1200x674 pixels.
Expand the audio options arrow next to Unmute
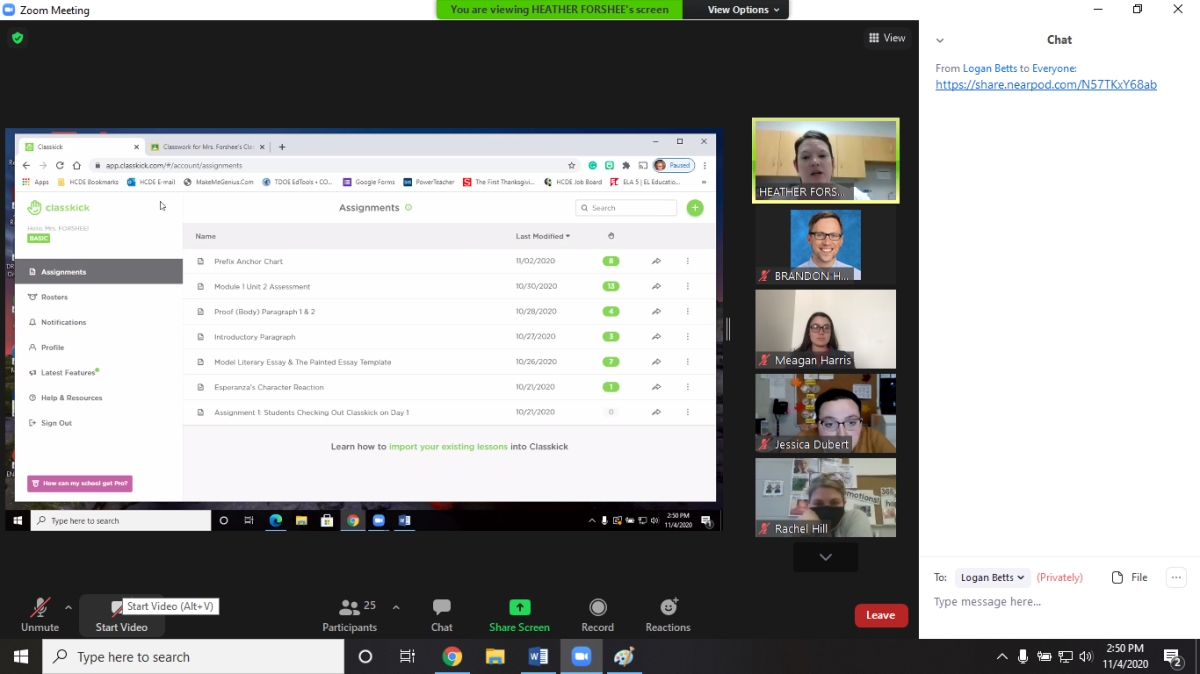(68, 607)
